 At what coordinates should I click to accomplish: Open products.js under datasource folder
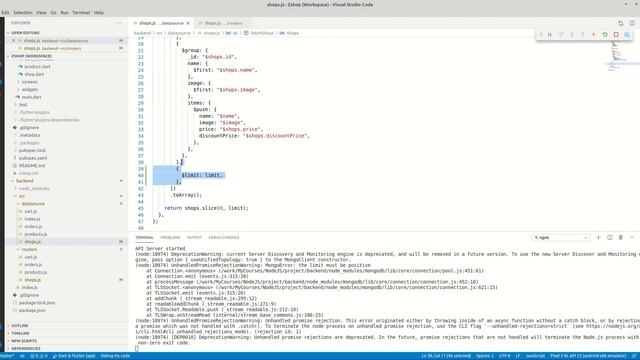[36, 234]
